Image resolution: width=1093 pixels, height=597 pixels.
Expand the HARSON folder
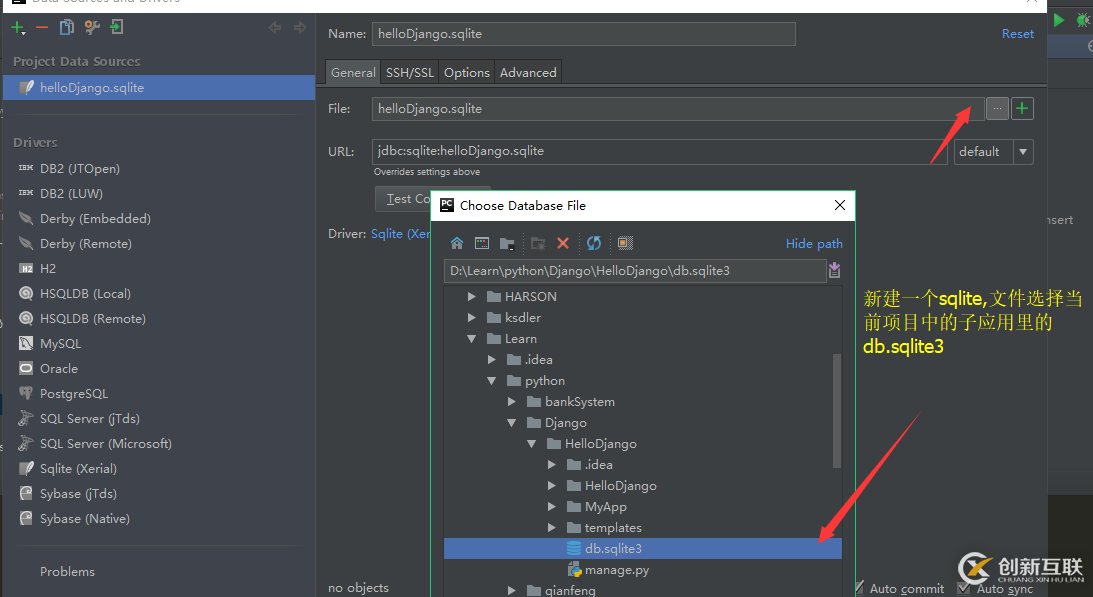[x=472, y=296]
